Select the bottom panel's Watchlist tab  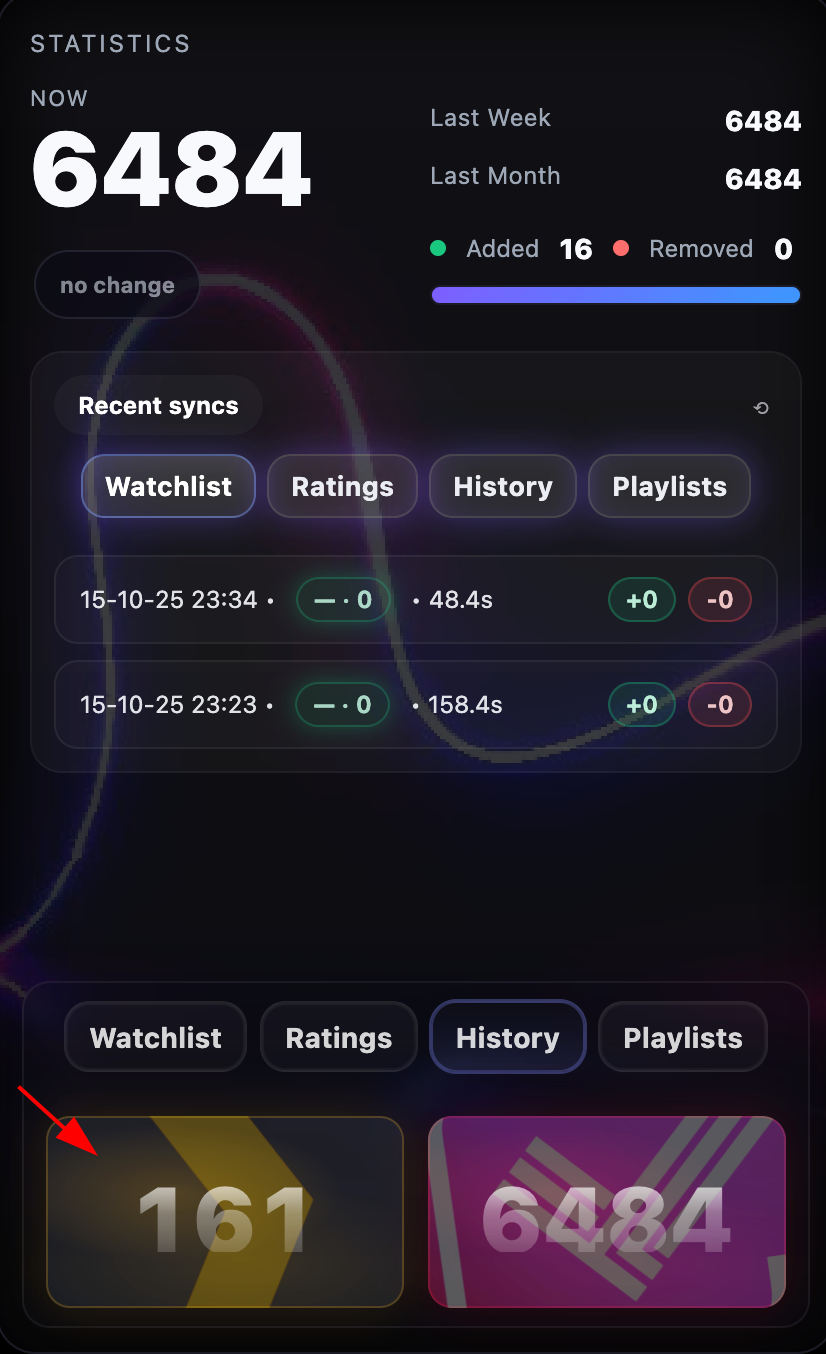pyautogui.click(x=156, y=1037)
